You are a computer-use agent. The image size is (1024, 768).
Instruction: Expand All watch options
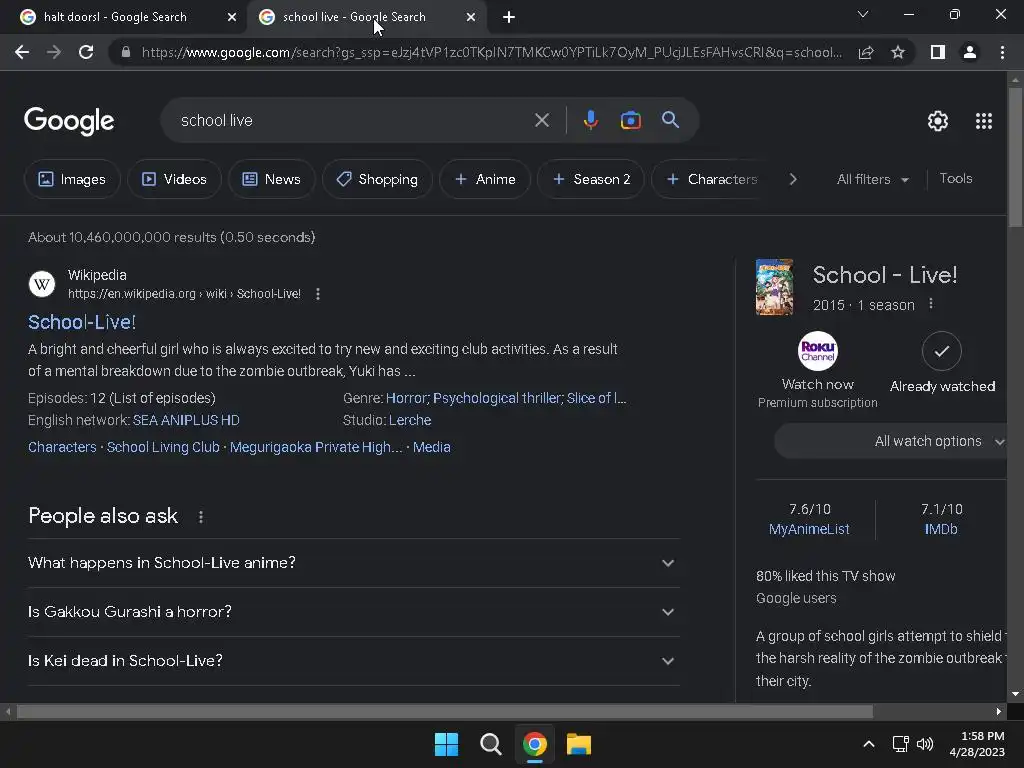[x=891, y=441]
